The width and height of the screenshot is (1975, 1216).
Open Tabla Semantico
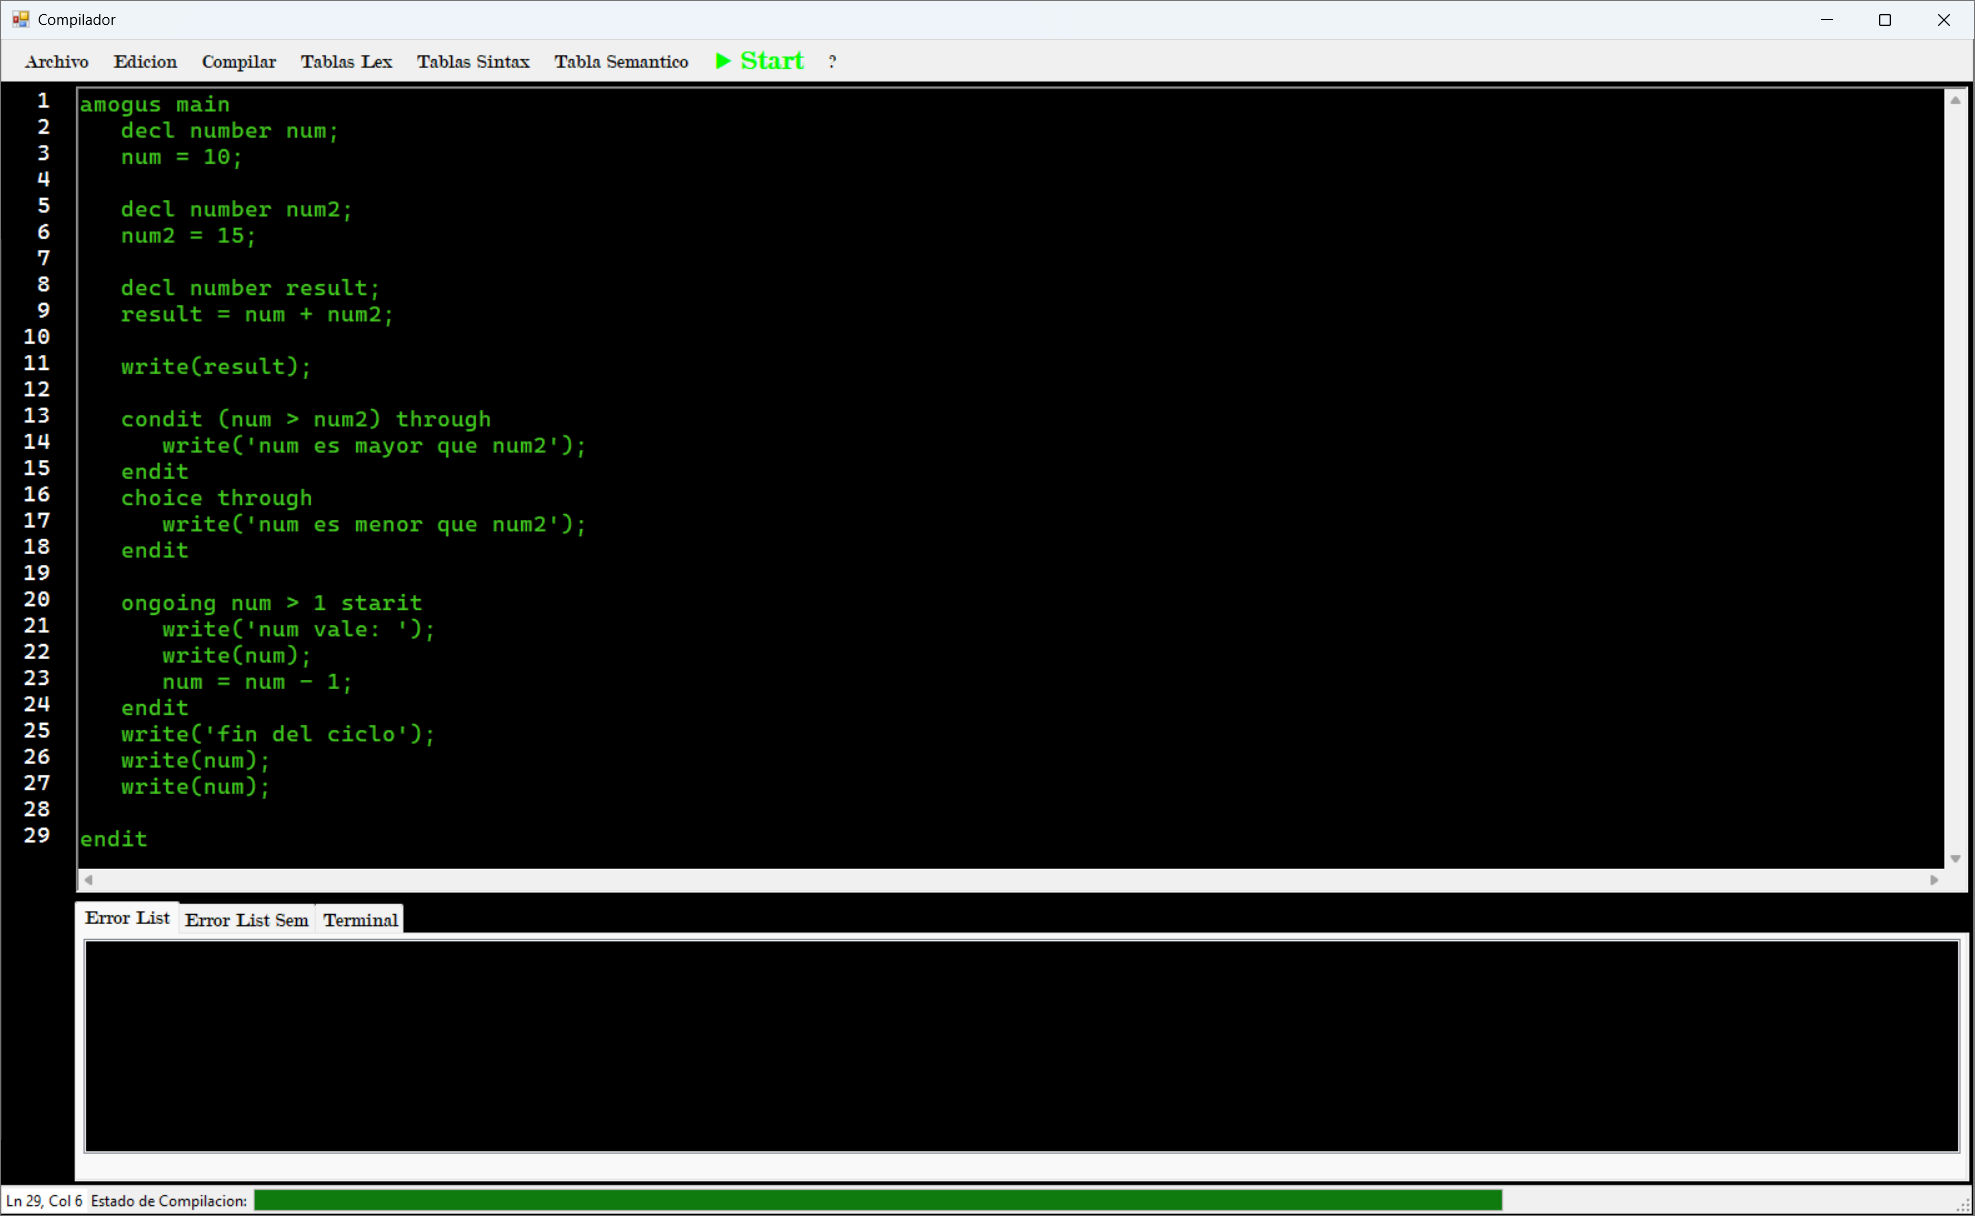pos(621,62)
